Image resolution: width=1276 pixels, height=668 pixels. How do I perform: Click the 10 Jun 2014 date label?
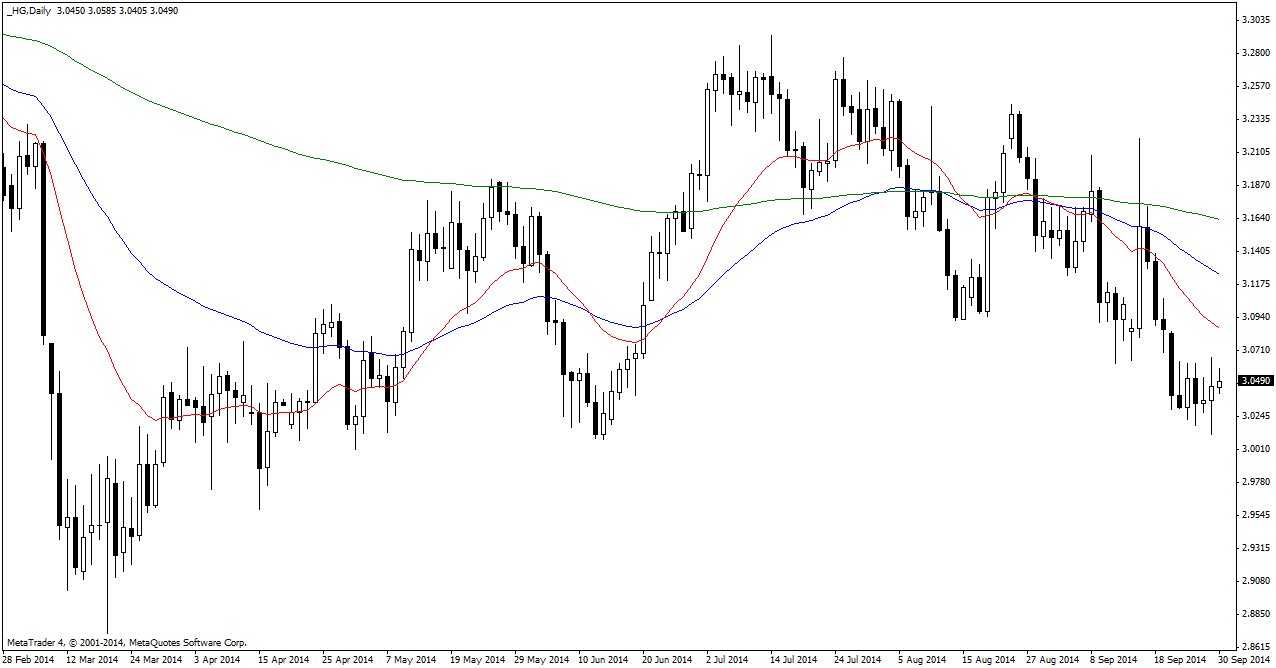(604, 660)
